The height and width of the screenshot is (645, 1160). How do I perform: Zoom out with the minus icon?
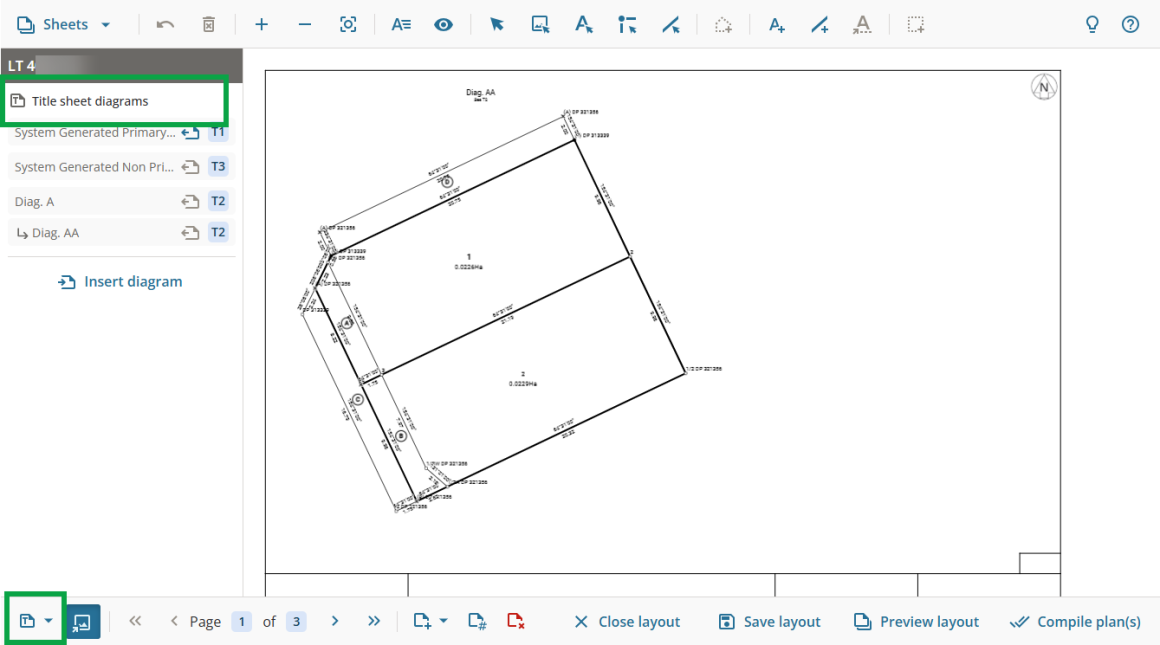click(305, 24)
